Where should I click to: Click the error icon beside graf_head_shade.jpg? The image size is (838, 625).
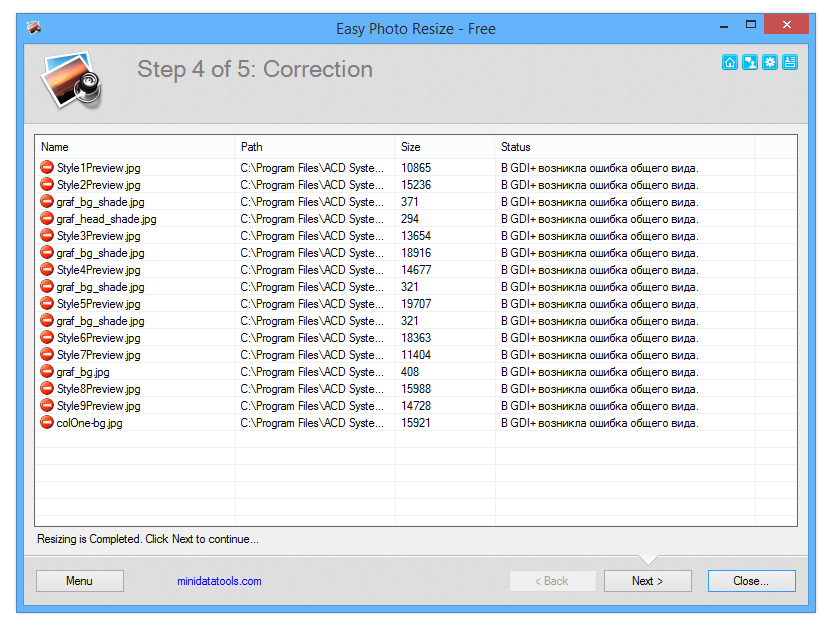47,219
